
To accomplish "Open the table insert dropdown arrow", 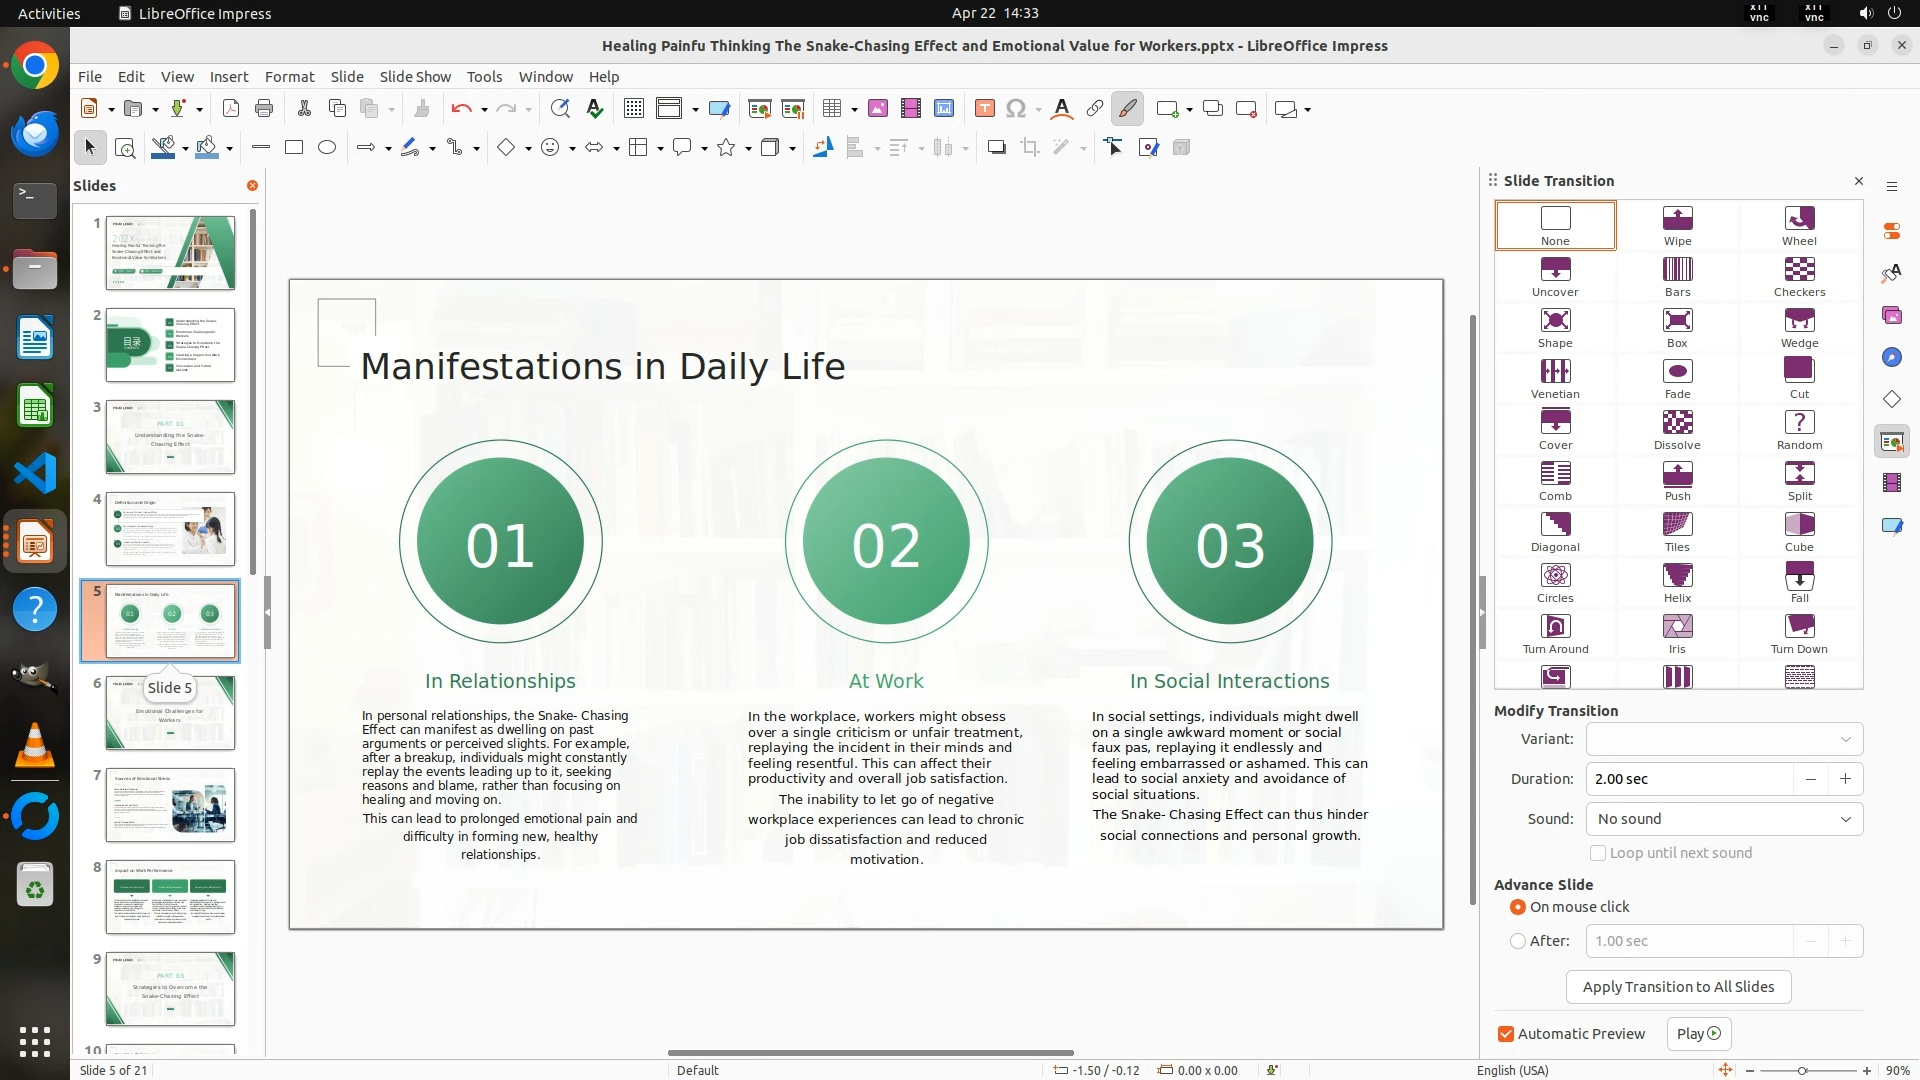I will tap(854, 109).
